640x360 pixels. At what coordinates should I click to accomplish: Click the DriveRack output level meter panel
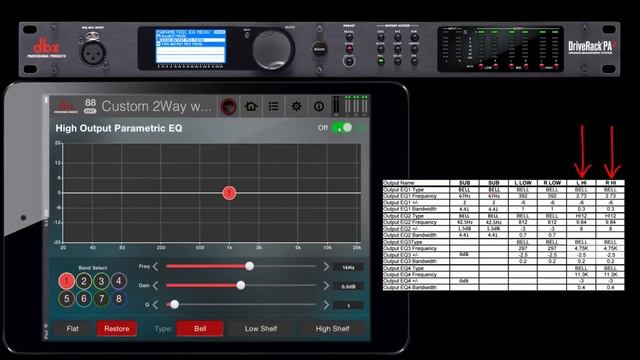click(x=500, y=49)
